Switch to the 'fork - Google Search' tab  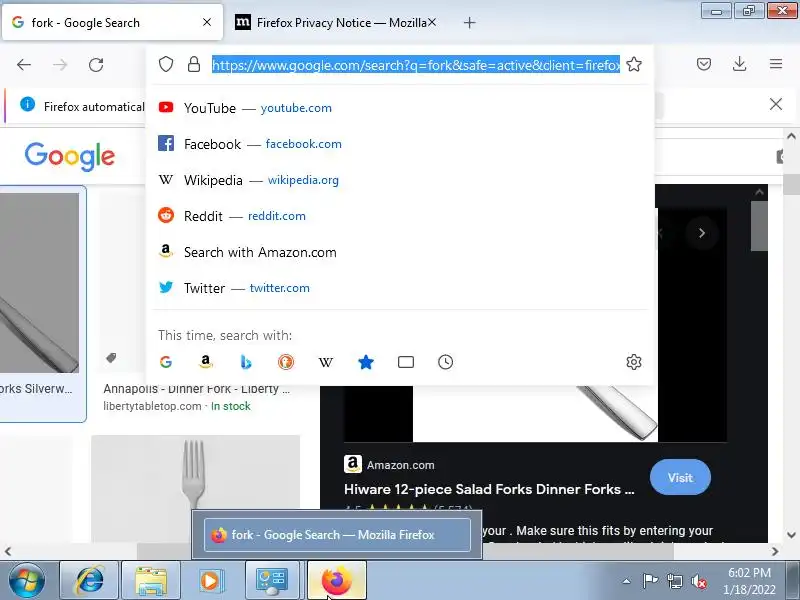112,22
